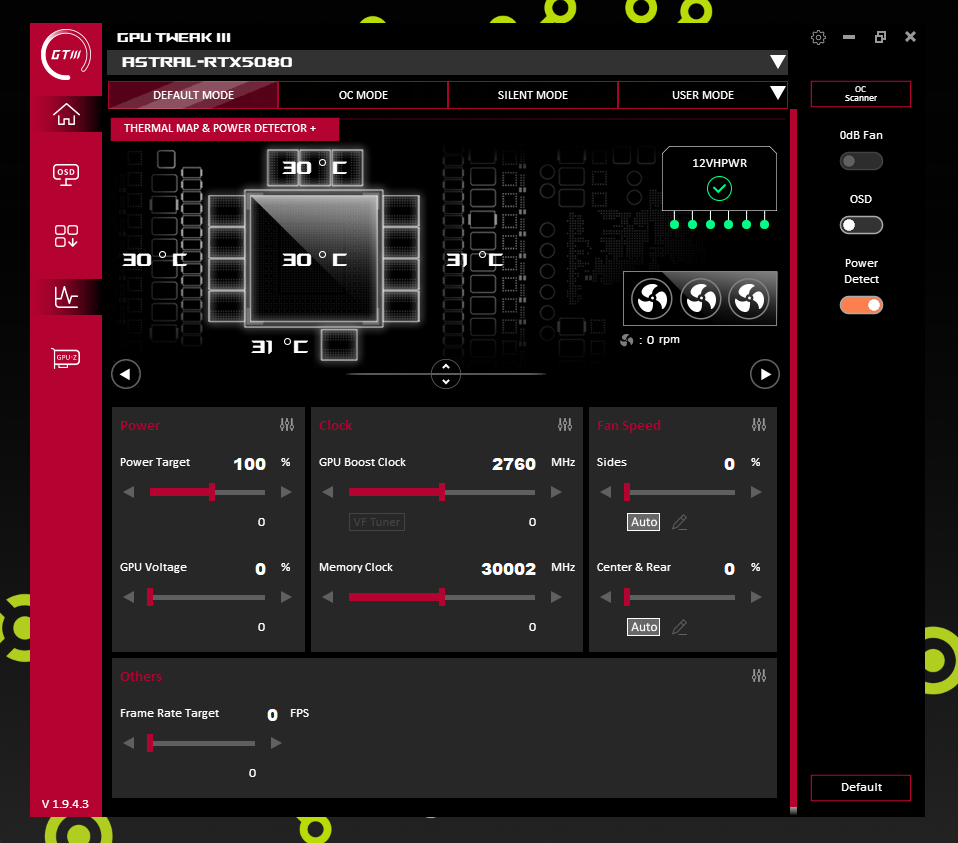Go to previous thermal view with left arrow
The image size is (958, 843).
(x=126, y=374)
